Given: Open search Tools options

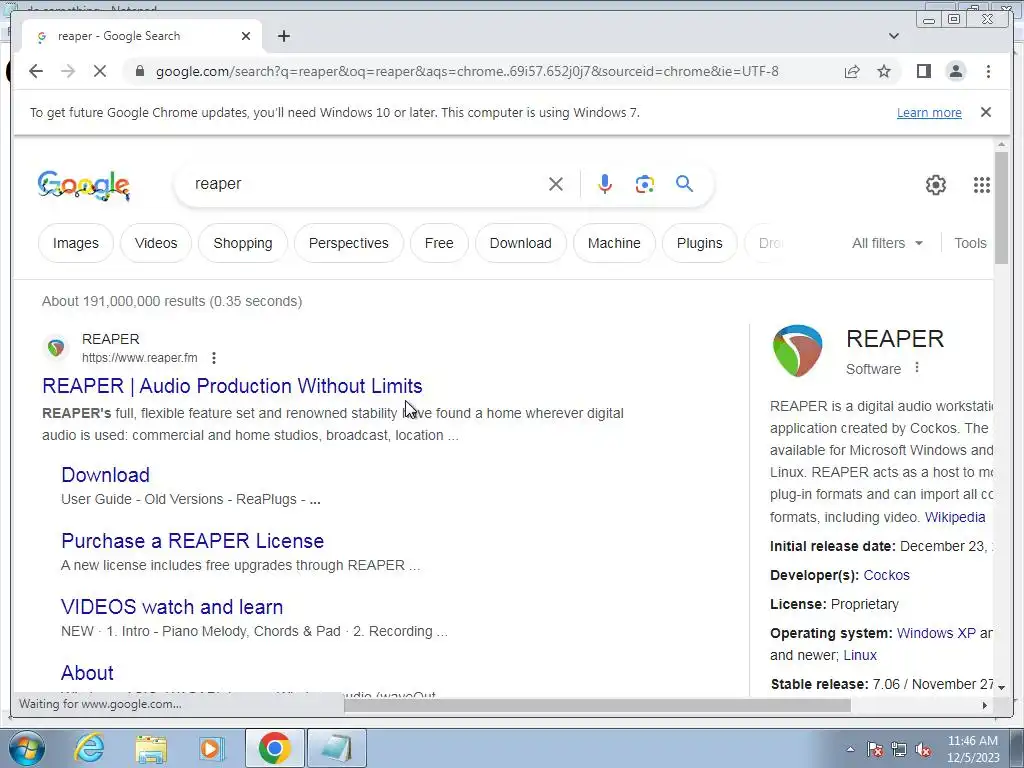Looking at the screenshot, I should tap(970, 243).
